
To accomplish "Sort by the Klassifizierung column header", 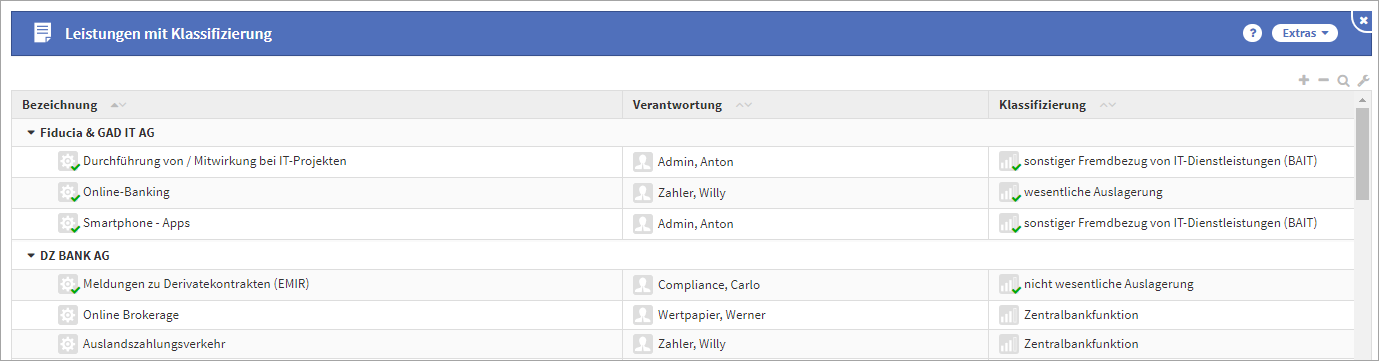I will [x=1042, y=105].
